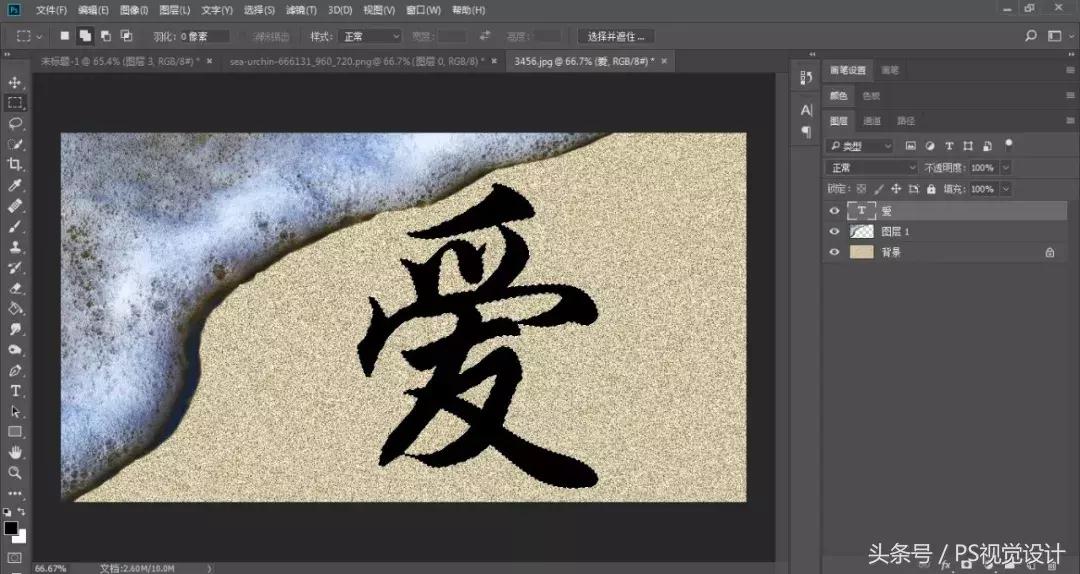Screen dimensions: 1080x574
Task: Choose Intersect with selection mode
Action: click(126, 36)
